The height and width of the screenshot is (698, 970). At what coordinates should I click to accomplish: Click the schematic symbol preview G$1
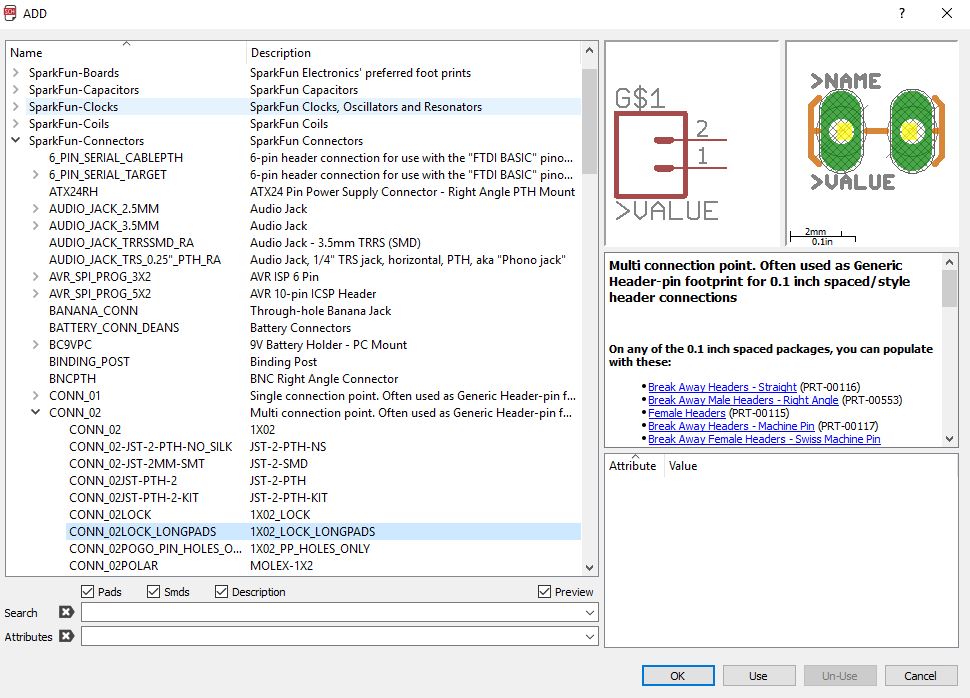(x=691, y=144)
